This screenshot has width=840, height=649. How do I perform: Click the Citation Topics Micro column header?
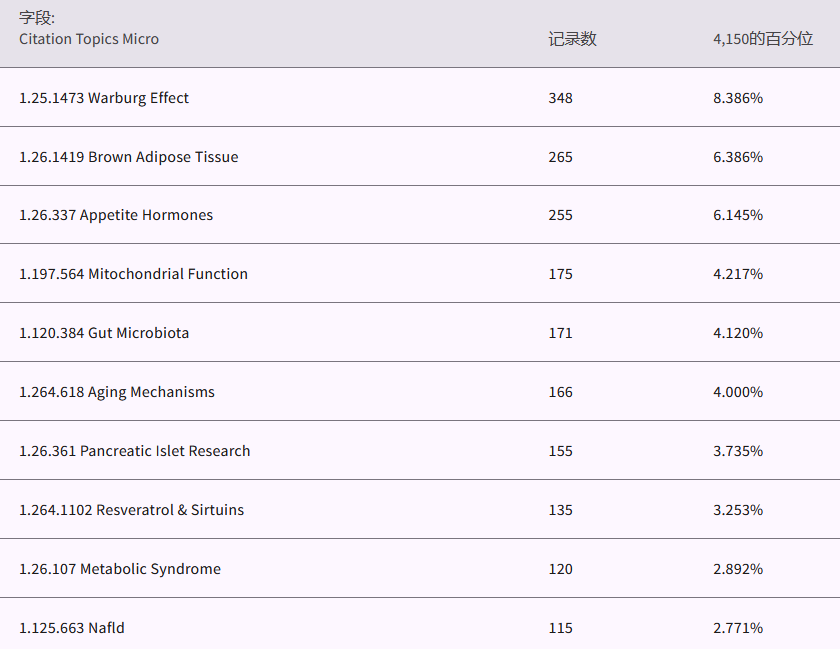click(x=89, y=39)
